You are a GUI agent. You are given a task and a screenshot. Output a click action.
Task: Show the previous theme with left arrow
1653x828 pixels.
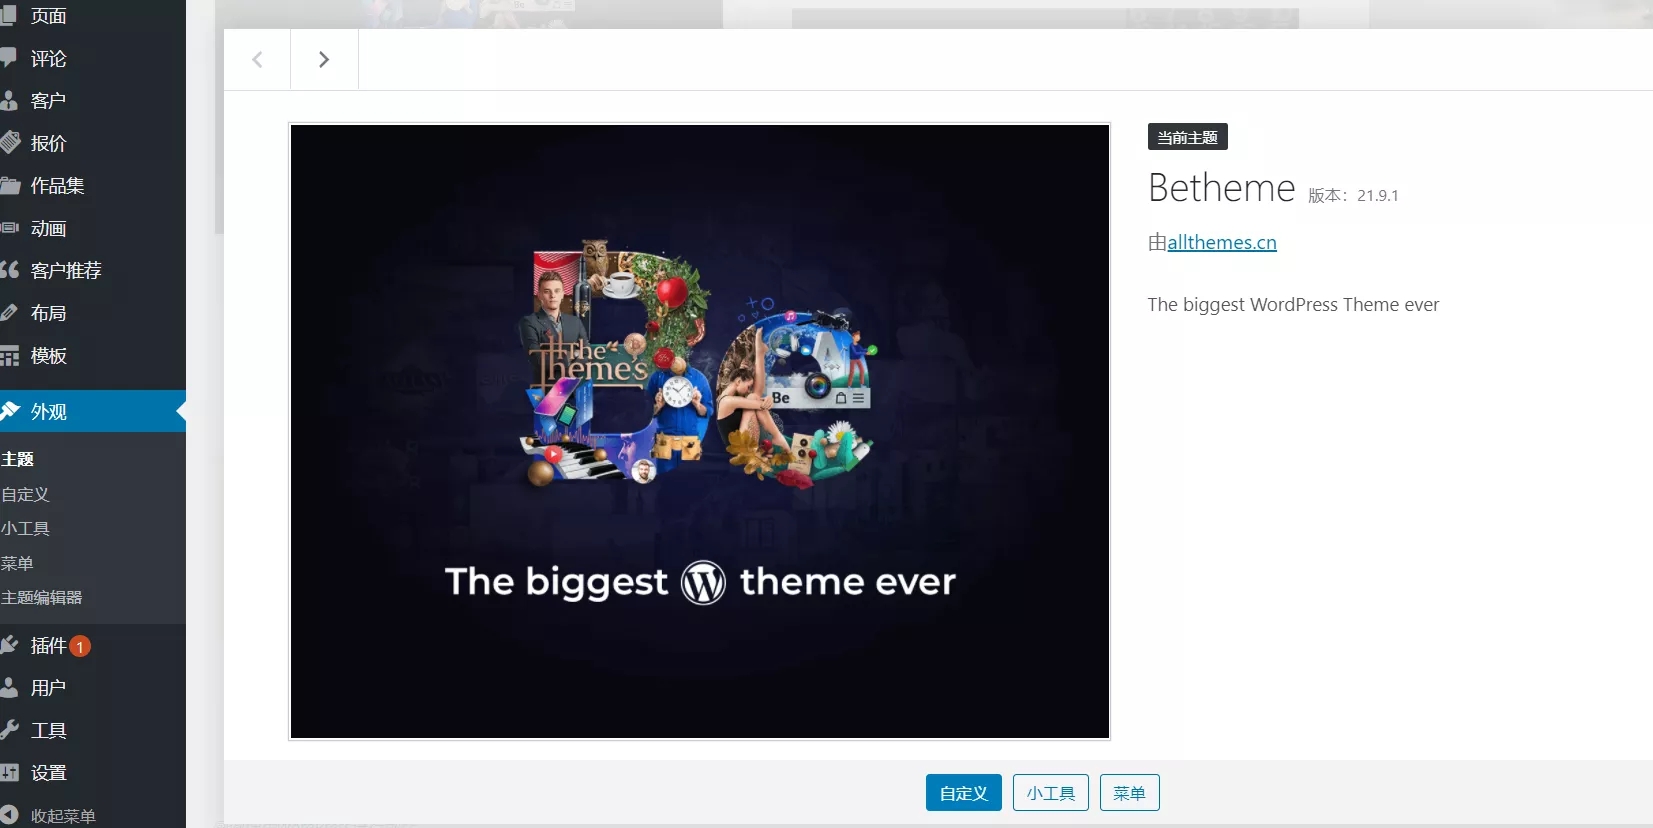tap(257, 60)
